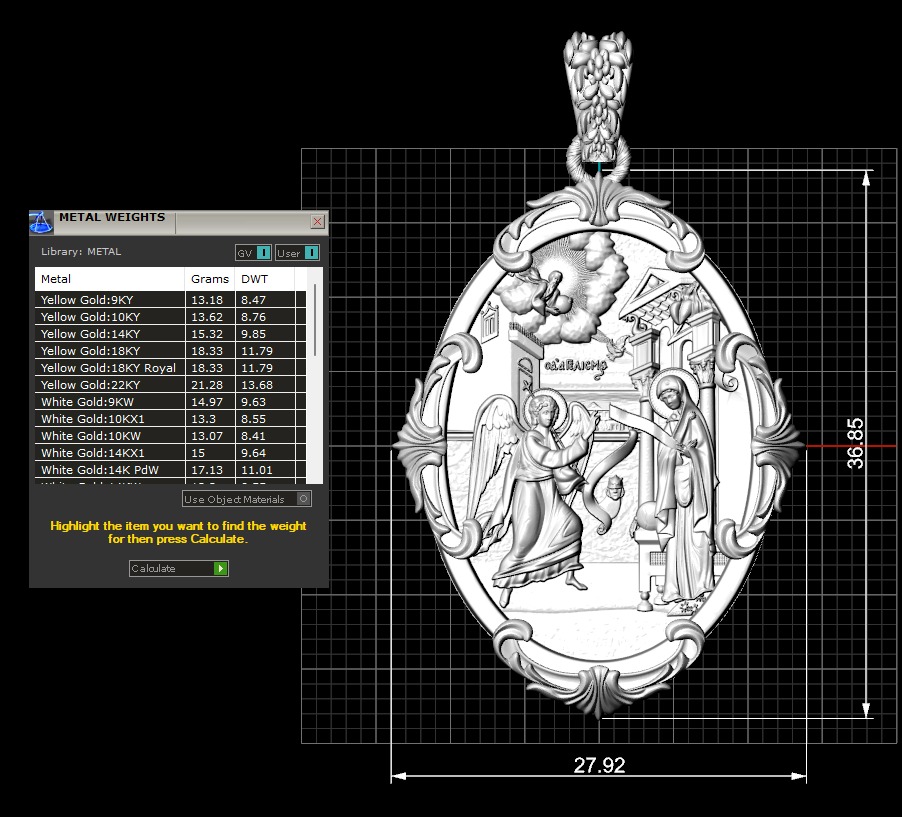
Task: Close the Metal Weights panel
Action: click(x=318, y=222)
